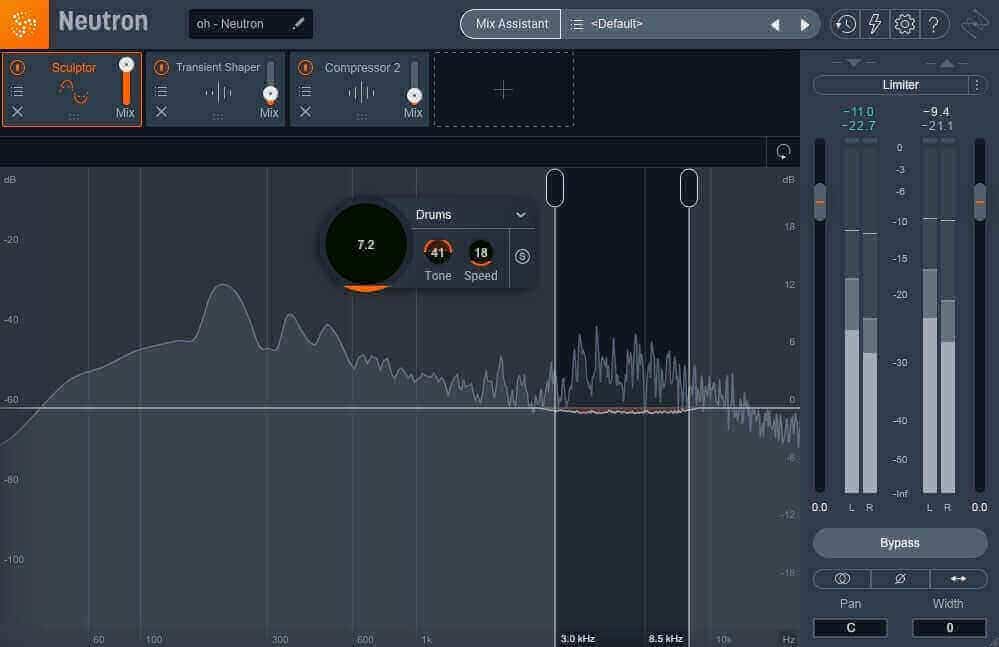This screenshot has height=647, width=999.
Task: Click the output gain fader handle
Action: [x=980, y=202]
